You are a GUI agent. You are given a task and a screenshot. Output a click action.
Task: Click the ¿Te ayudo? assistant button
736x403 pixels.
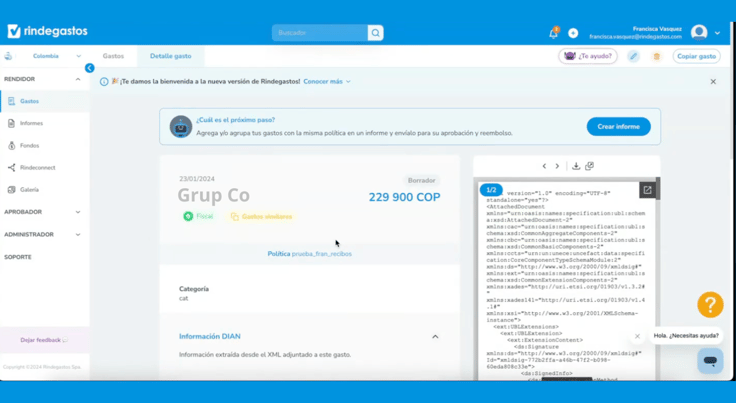click(x=588, y=56)
